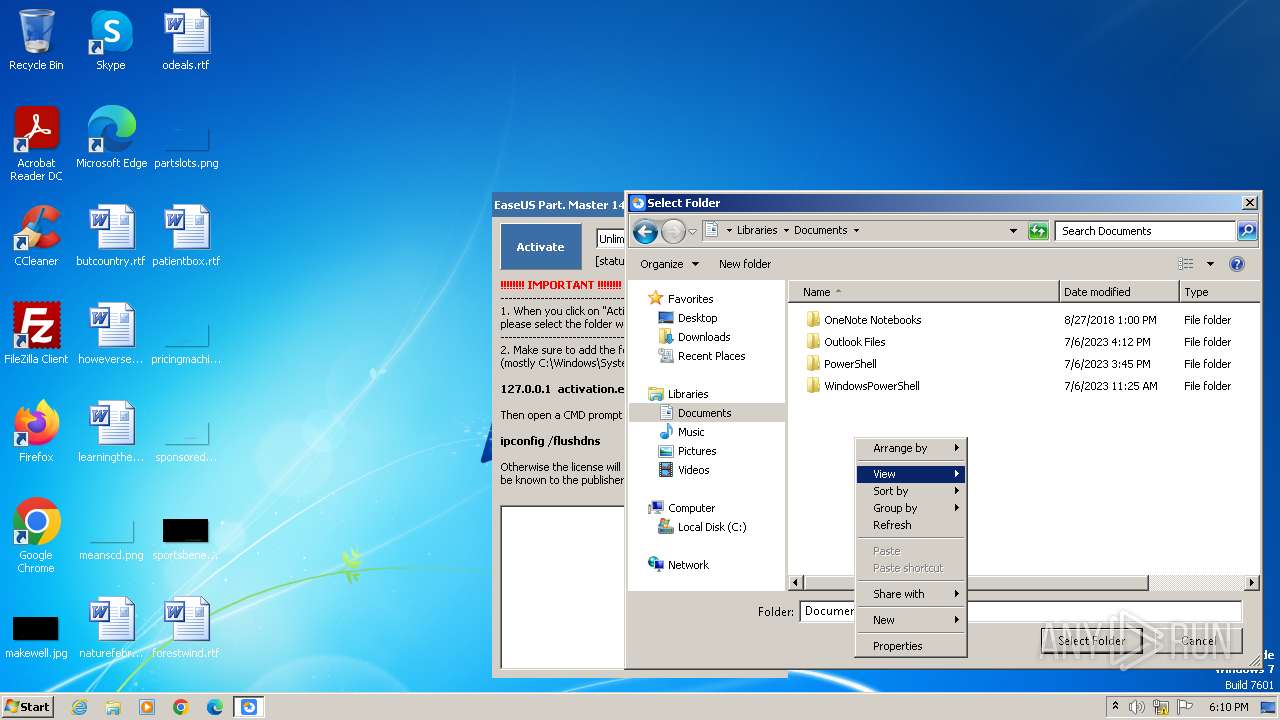The width and height of the screenshot is (1280, 720).
Task: Launch Google Chrome desktop shortcut
Action: 36,536
